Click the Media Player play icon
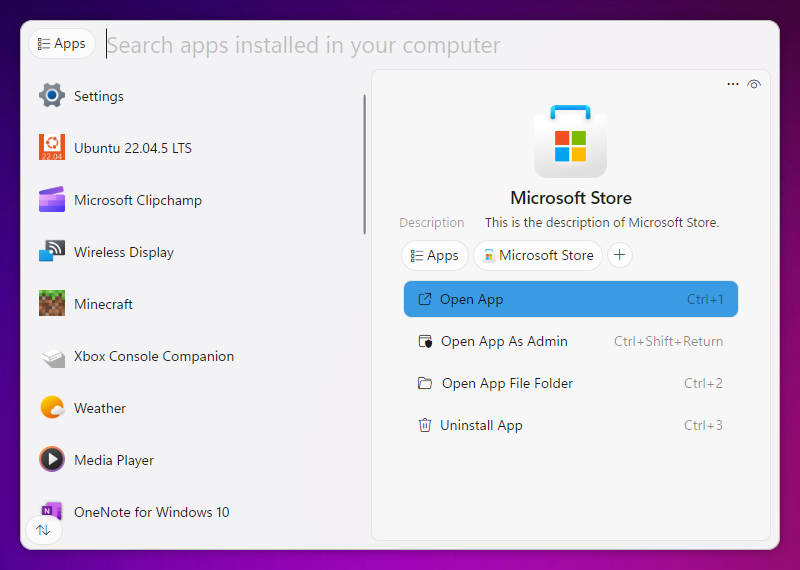Image resolution: width=800 pixels, height=570 pixels. [x=52, y=459]
